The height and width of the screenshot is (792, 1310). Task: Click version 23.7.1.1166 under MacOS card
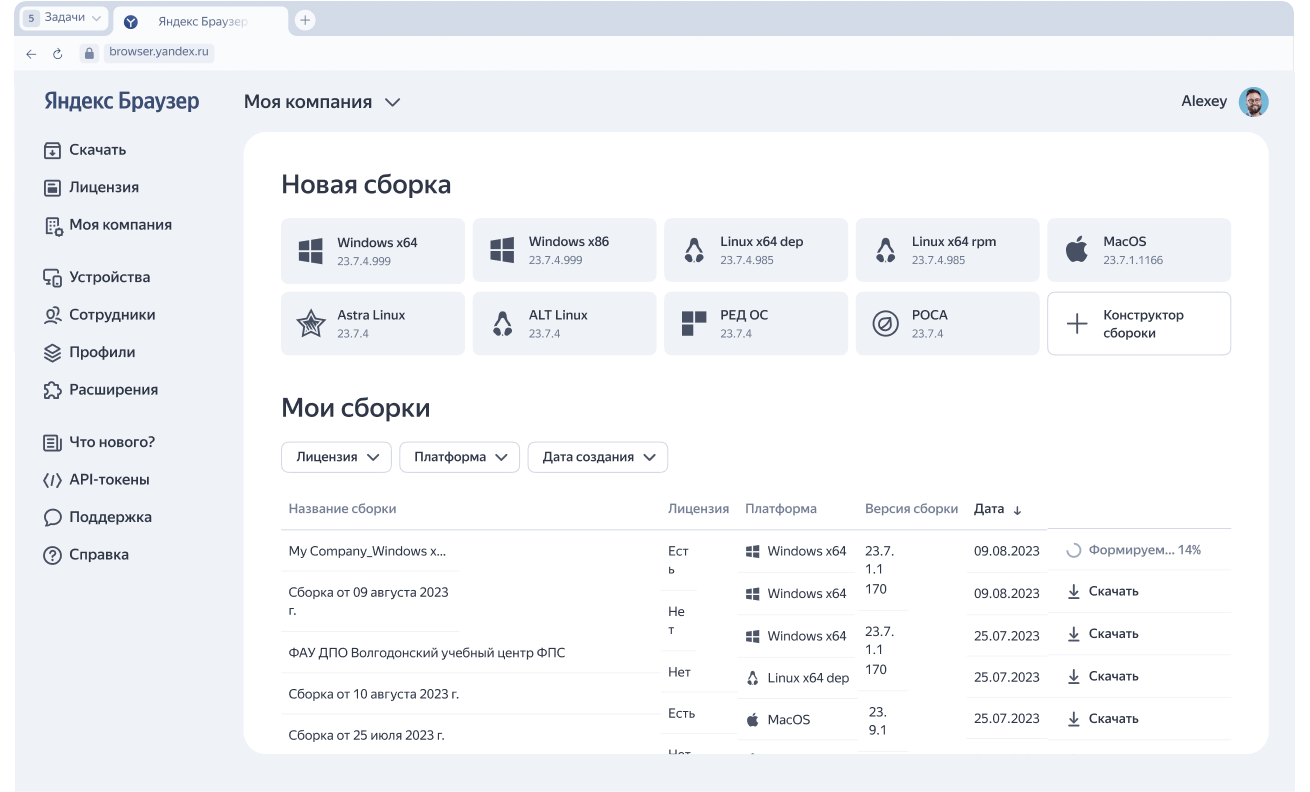coord(1133,261)
